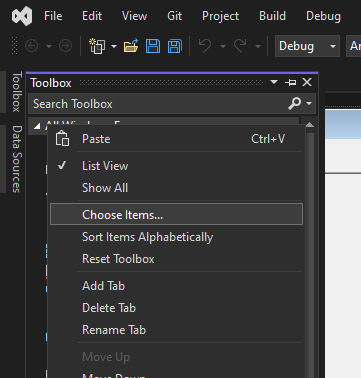
Task: Choose Sort Items Alphabetically
Action: [176, 237]
